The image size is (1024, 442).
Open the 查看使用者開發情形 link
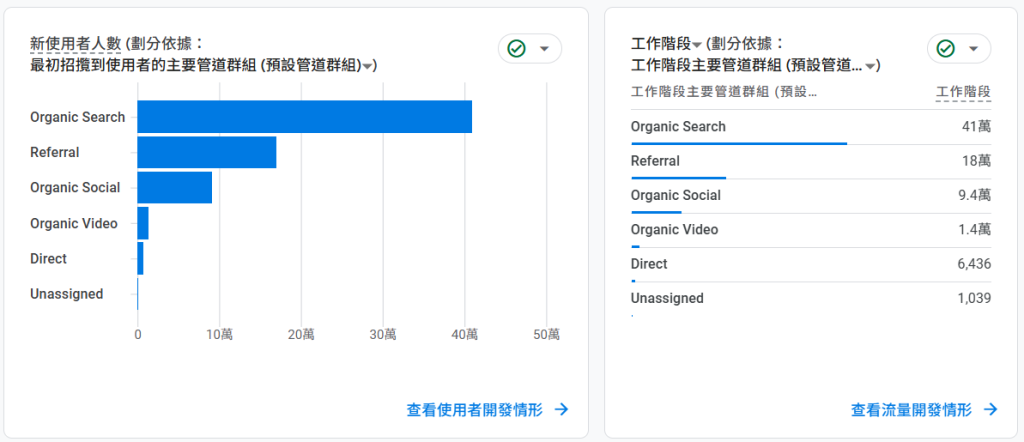coord(487,409)
